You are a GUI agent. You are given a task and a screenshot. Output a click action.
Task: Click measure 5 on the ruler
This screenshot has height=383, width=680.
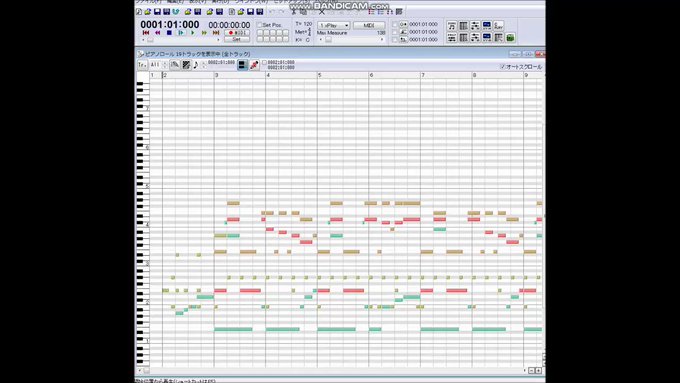pyautogui.click(x=320, y=75)
